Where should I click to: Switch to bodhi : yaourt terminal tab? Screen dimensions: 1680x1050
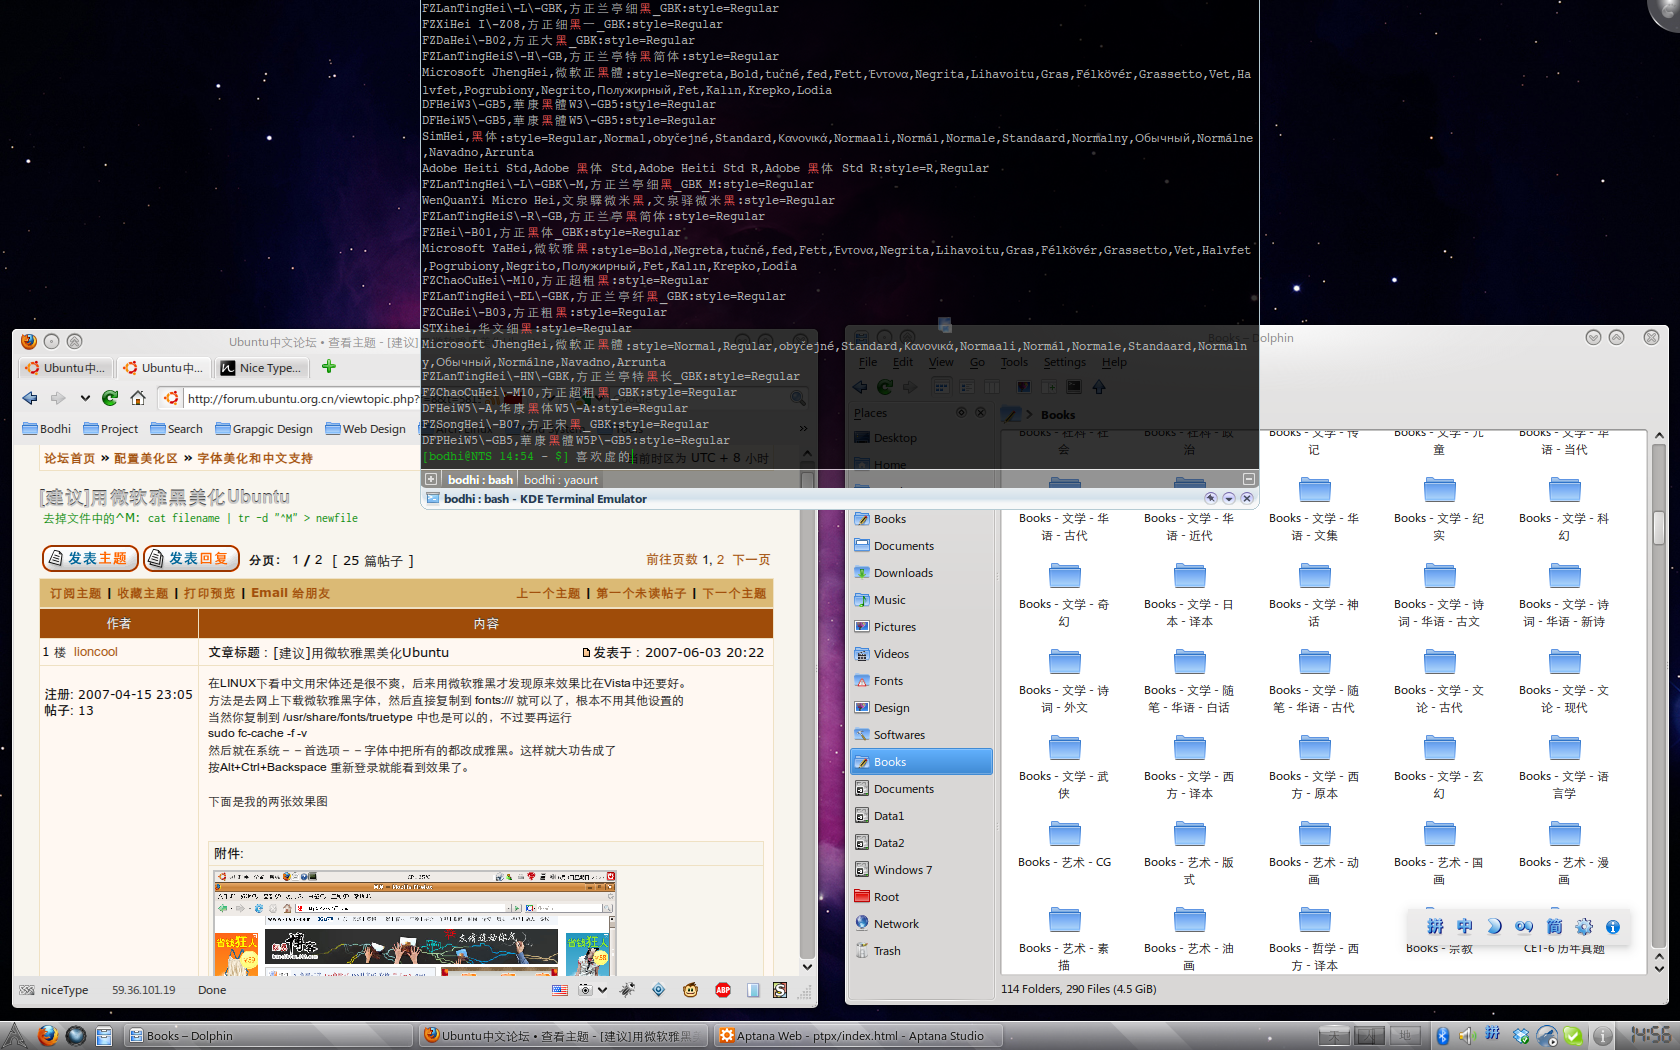[561, 480]
